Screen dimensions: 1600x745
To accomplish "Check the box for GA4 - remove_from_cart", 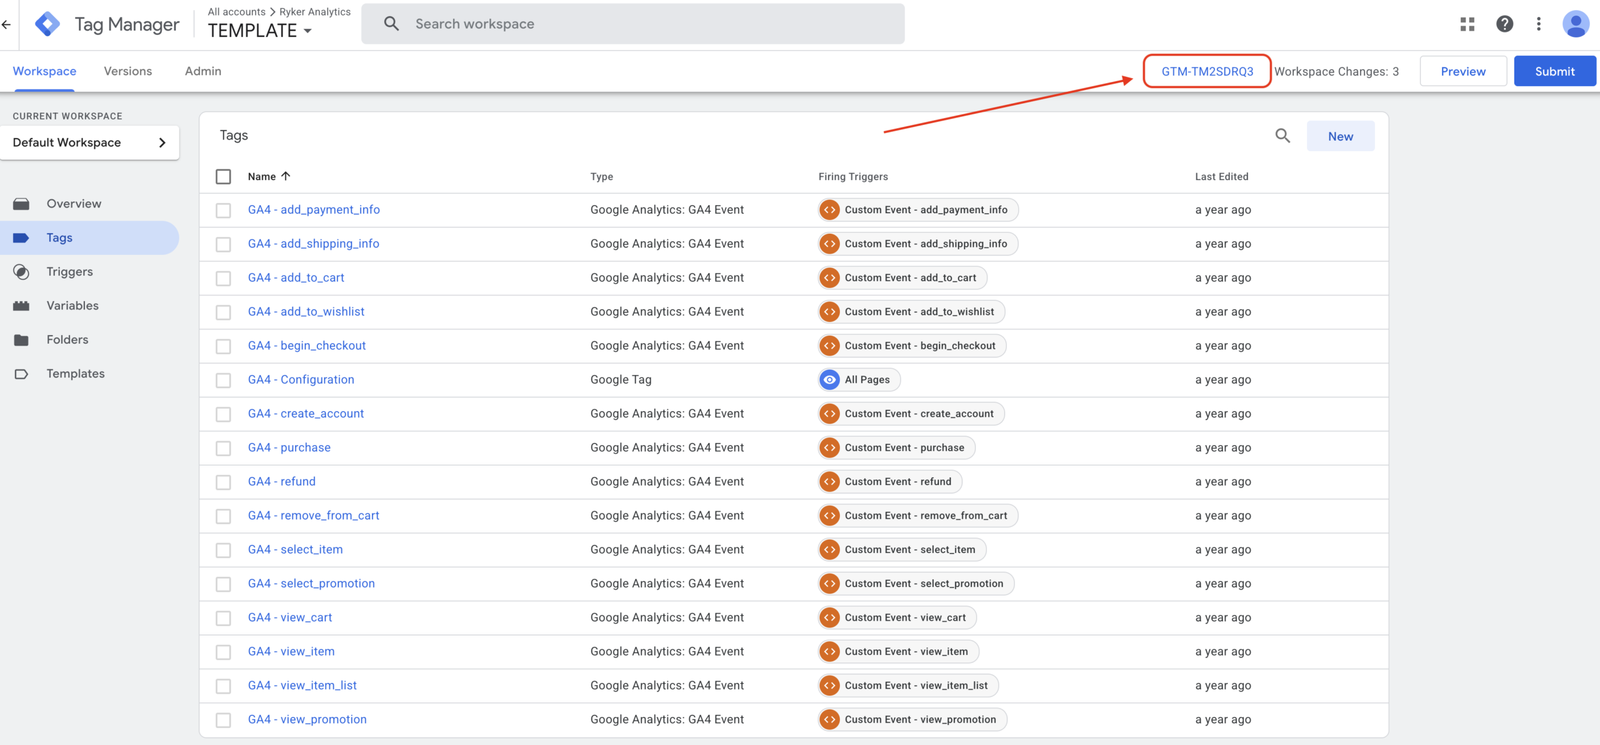I will tap(223, 516).
